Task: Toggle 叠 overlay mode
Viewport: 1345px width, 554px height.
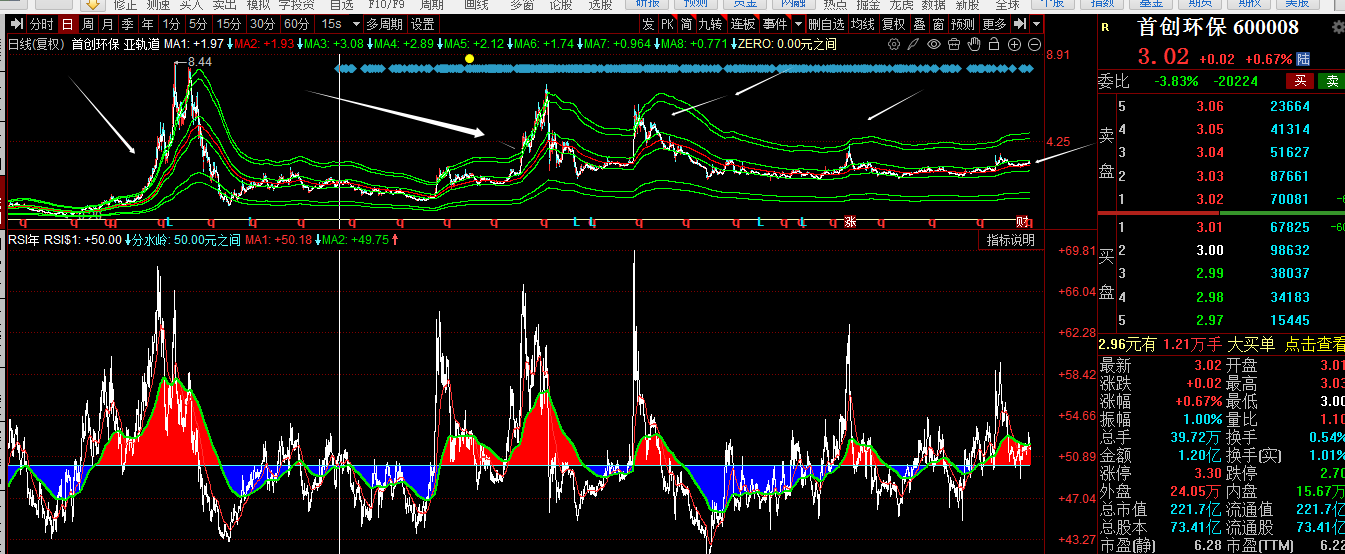Action: coord(919,23)
